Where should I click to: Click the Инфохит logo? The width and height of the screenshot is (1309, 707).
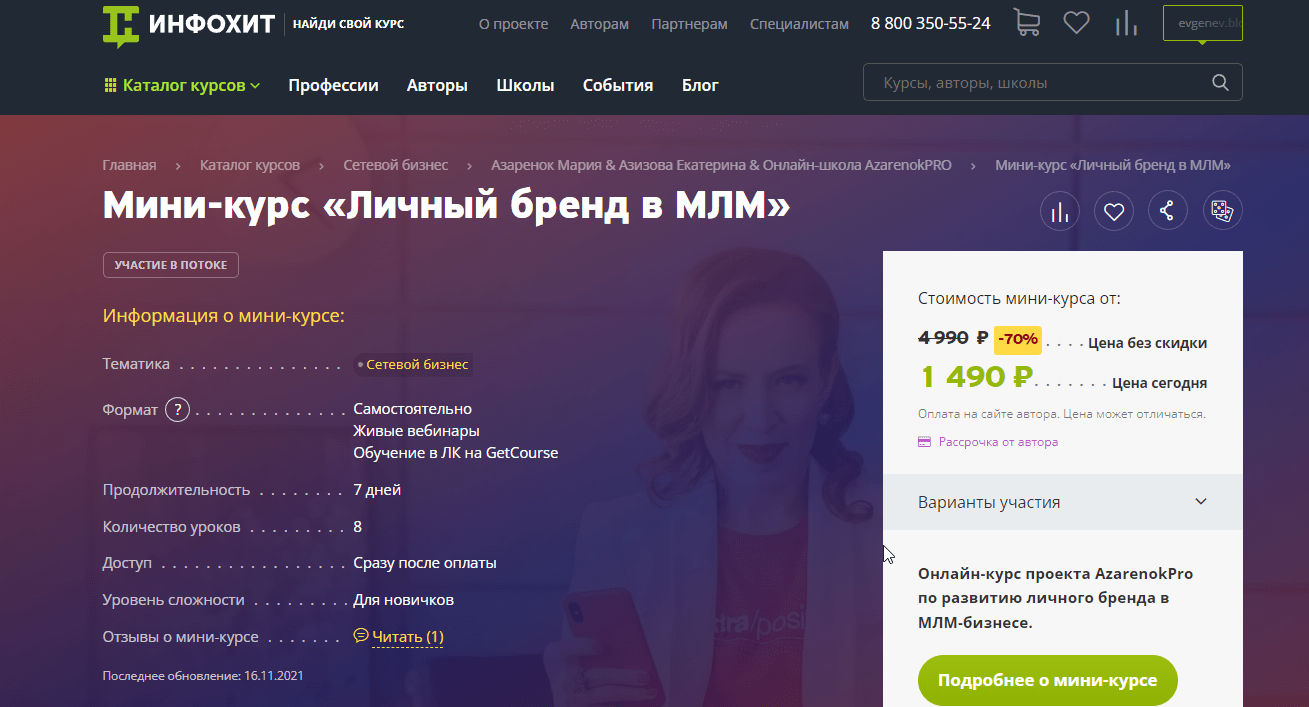point(188,24)
